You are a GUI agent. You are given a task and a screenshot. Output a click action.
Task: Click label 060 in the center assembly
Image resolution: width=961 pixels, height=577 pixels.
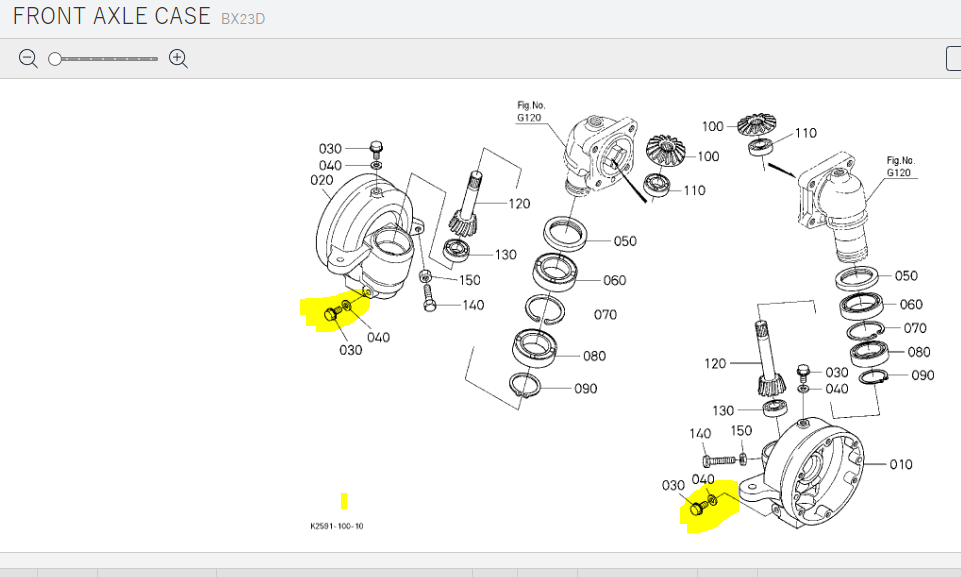point(614,280)
